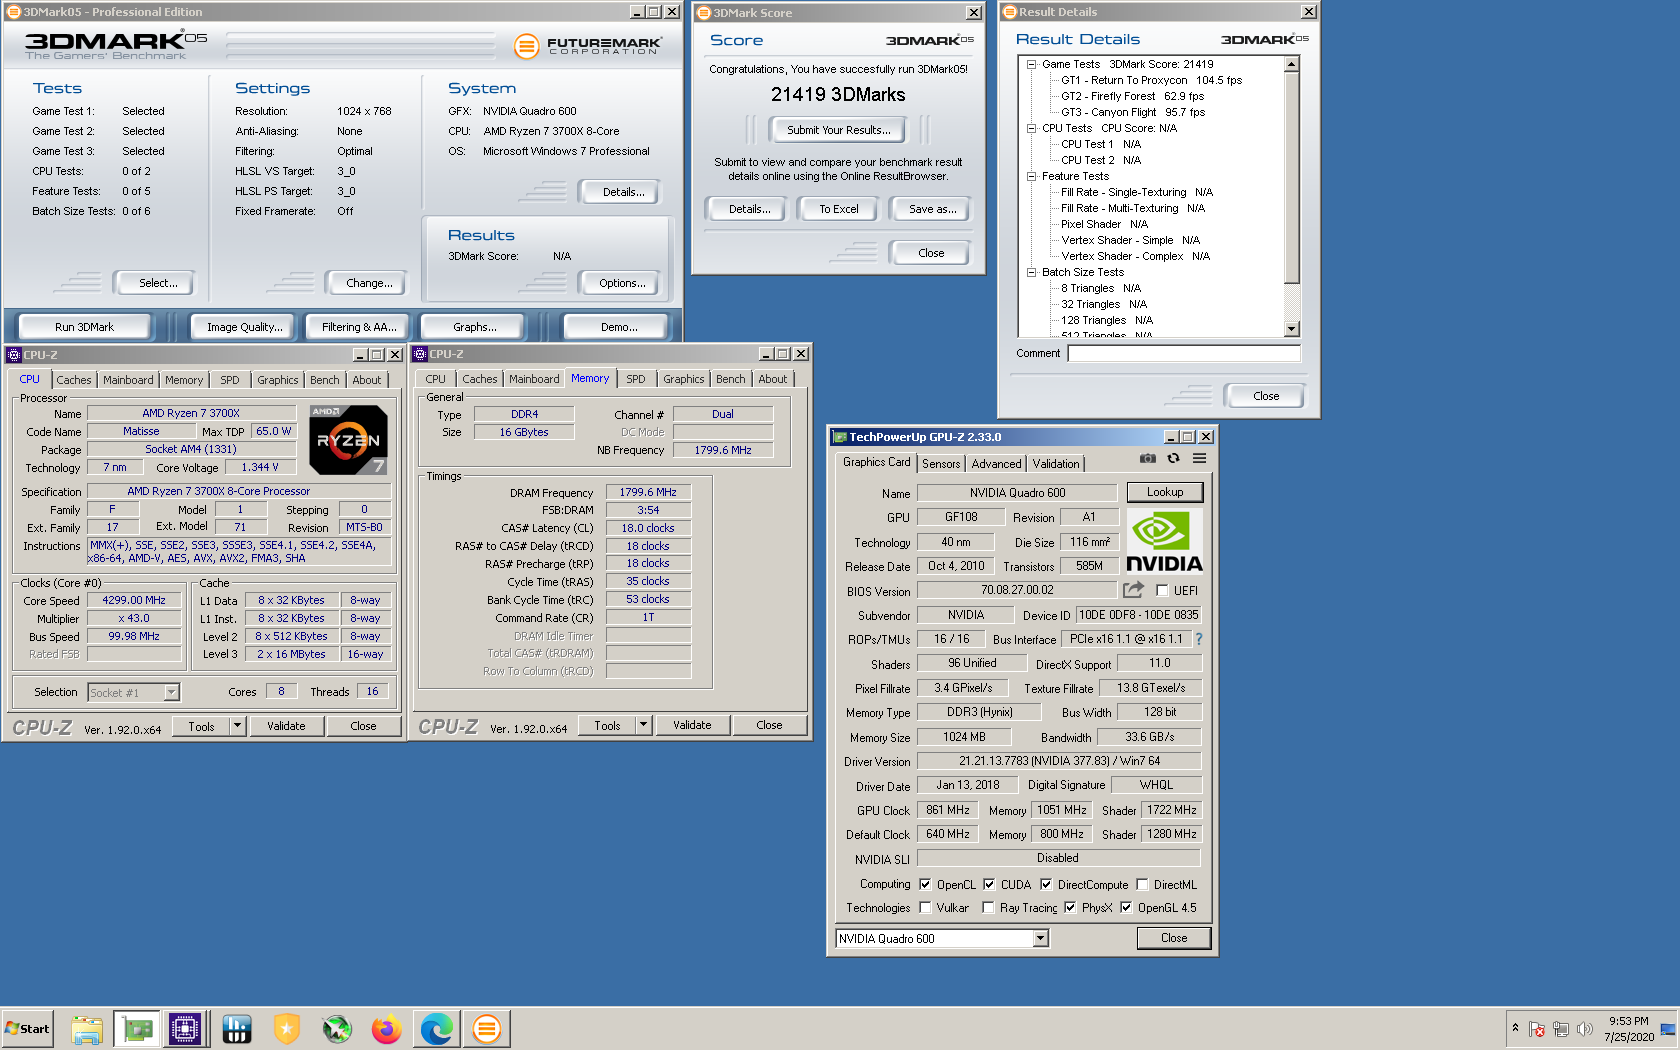The image size is (1680, 1050).
Task: Click the Bus Interface question mark icon
Action: [1198, 639]
